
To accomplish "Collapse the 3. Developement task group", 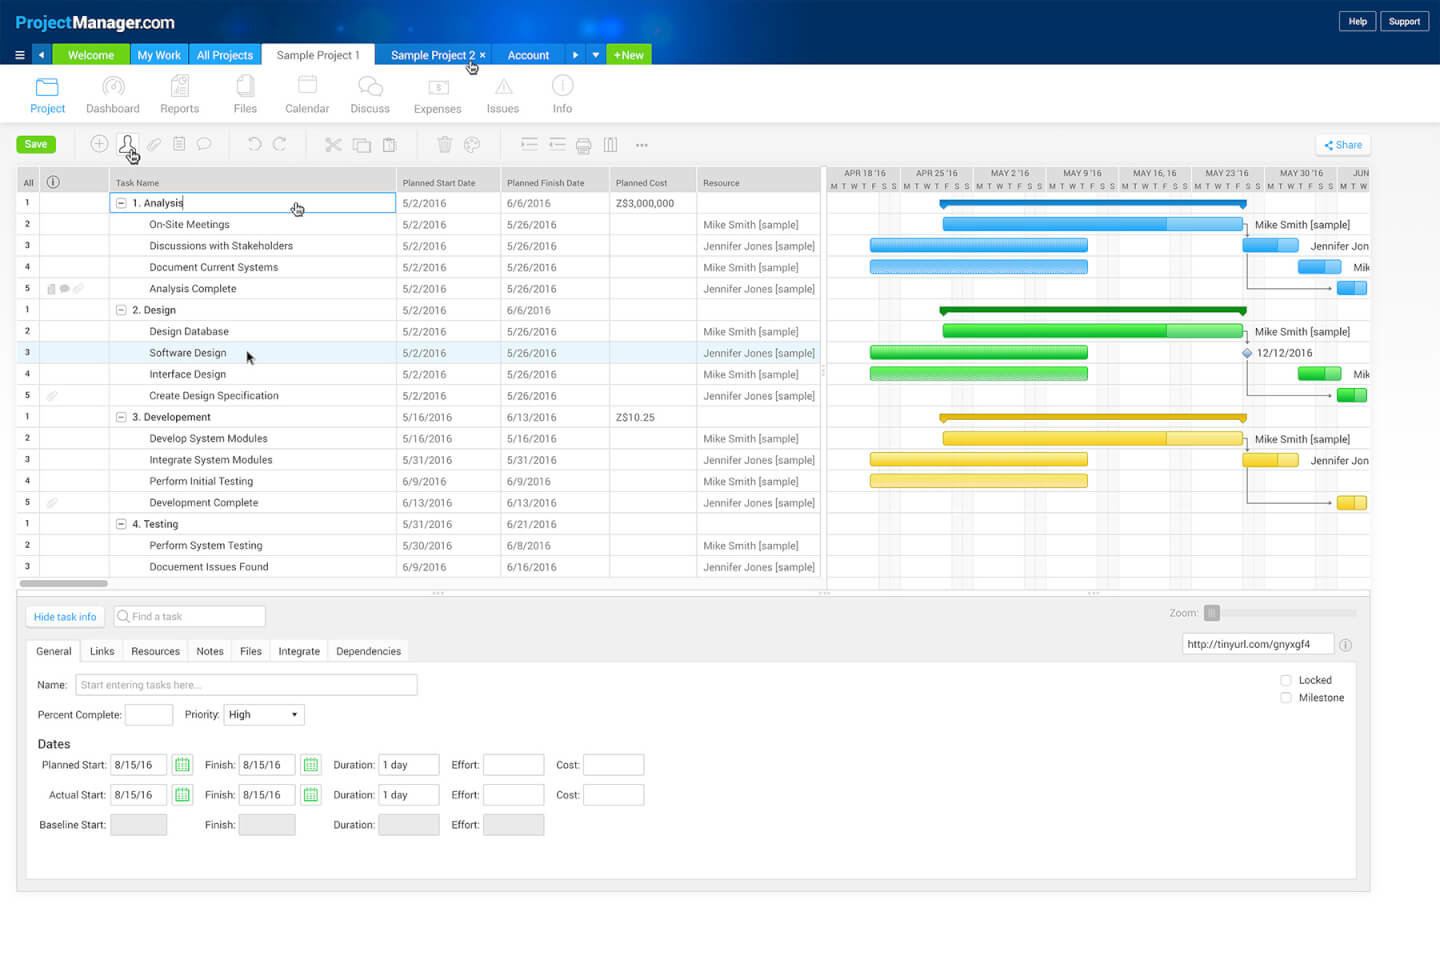I will [121, 417].
